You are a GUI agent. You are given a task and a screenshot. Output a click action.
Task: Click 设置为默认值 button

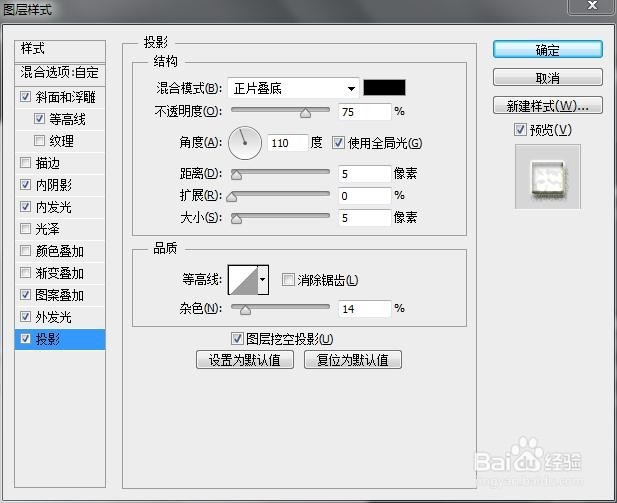(x=245, y=360)
